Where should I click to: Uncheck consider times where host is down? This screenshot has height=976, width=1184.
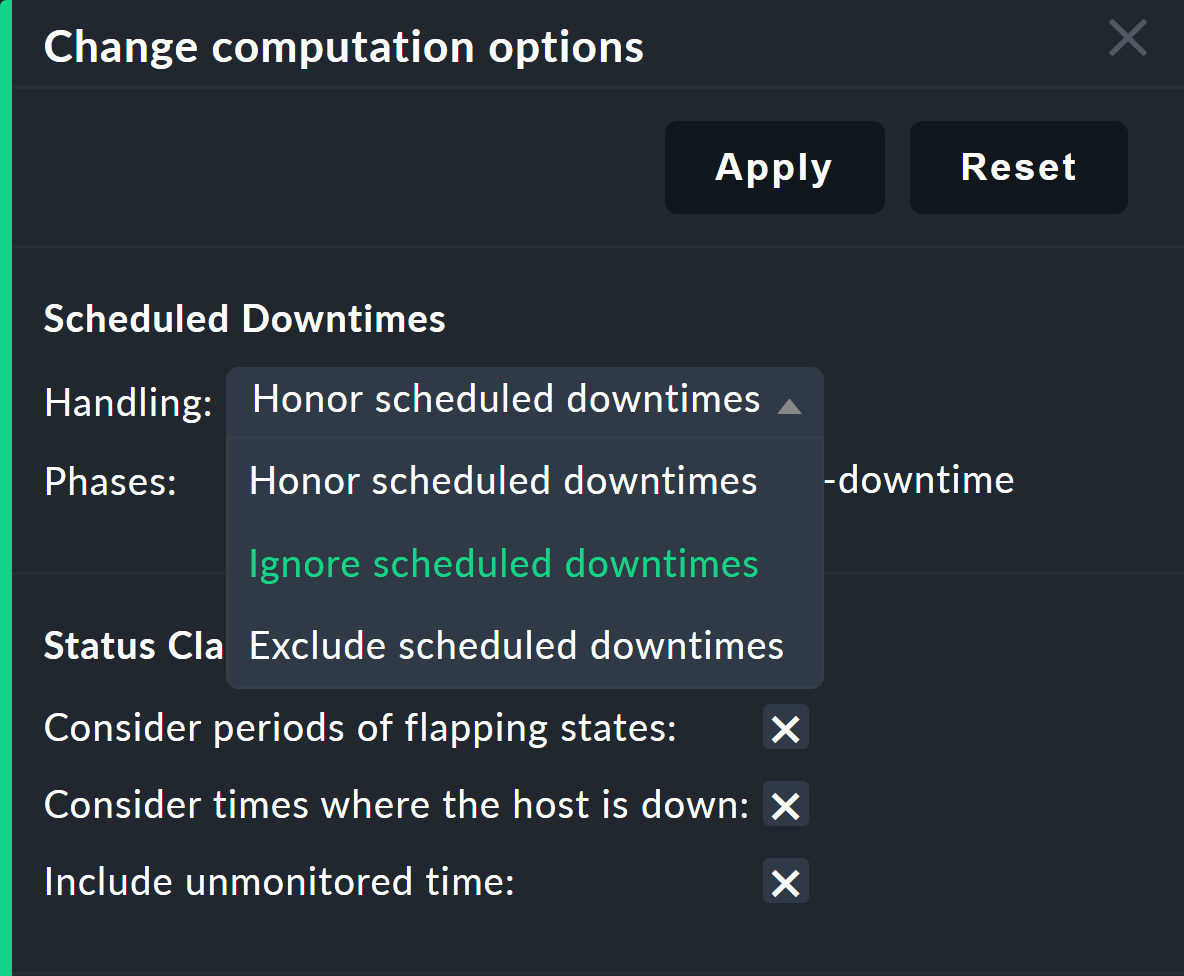(x=785, y=805)
